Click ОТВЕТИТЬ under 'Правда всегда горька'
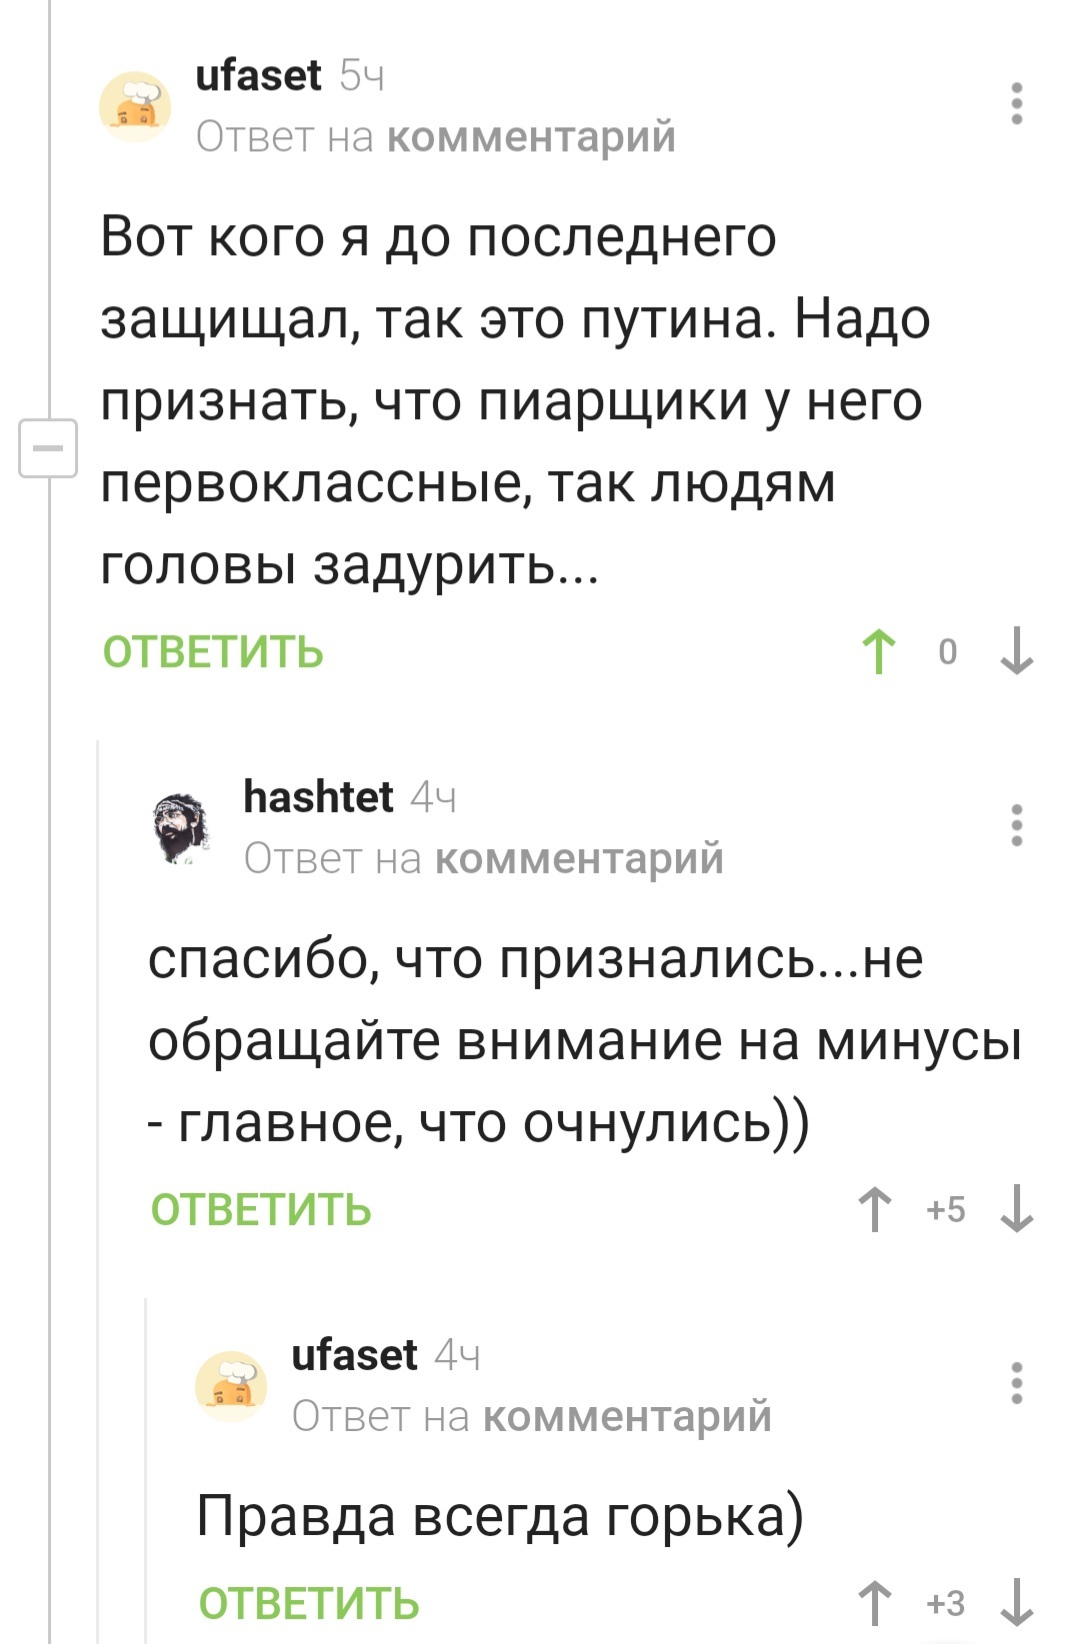Image resolution: width=1080 pixels, height=1644 pixels. pos(309,1603)
